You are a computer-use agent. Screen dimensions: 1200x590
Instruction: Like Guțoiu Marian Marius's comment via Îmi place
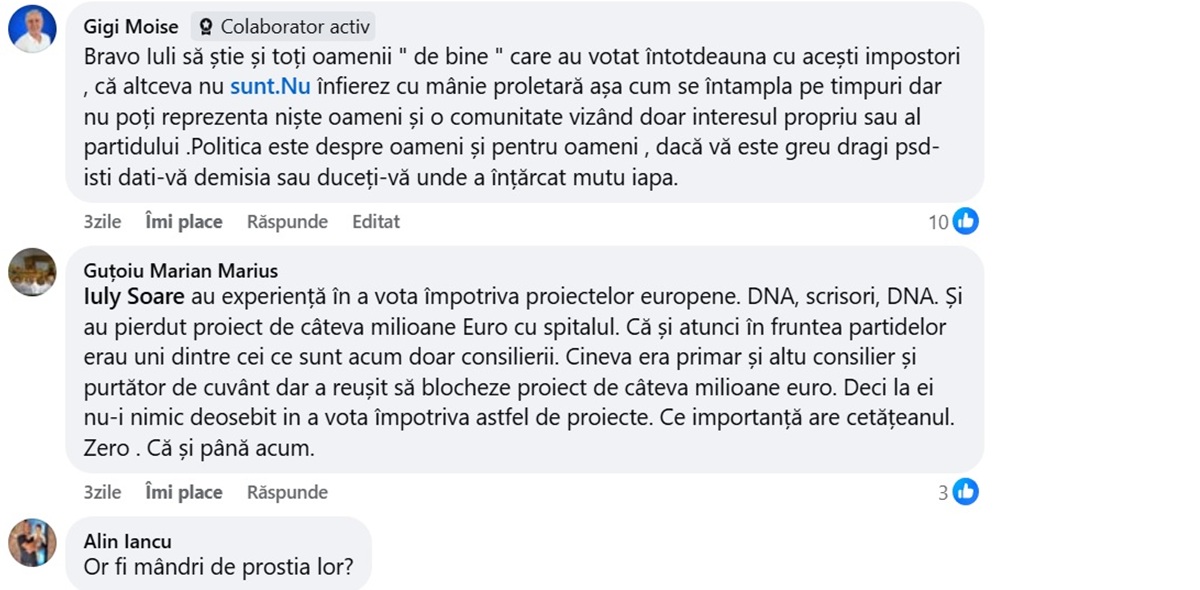[x=184, y=492]
